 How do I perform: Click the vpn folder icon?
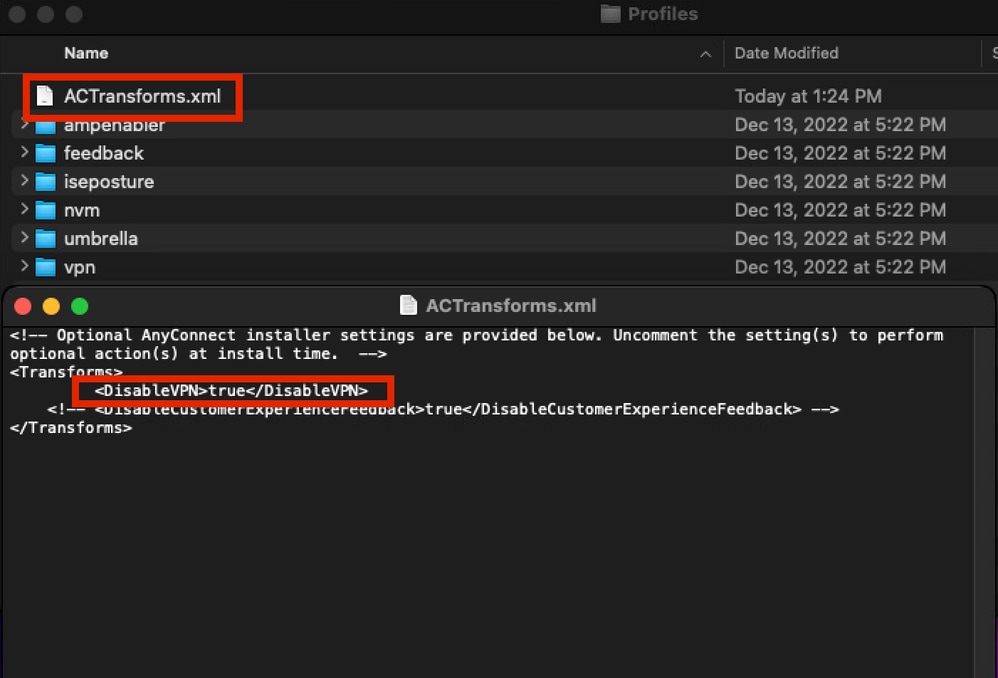pyautogui.click(x=45, y=267)
